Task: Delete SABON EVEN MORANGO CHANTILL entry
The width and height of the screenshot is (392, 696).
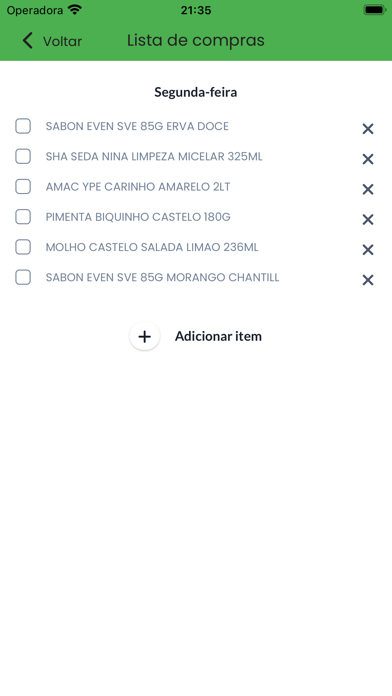Action: tap(368, 280)
